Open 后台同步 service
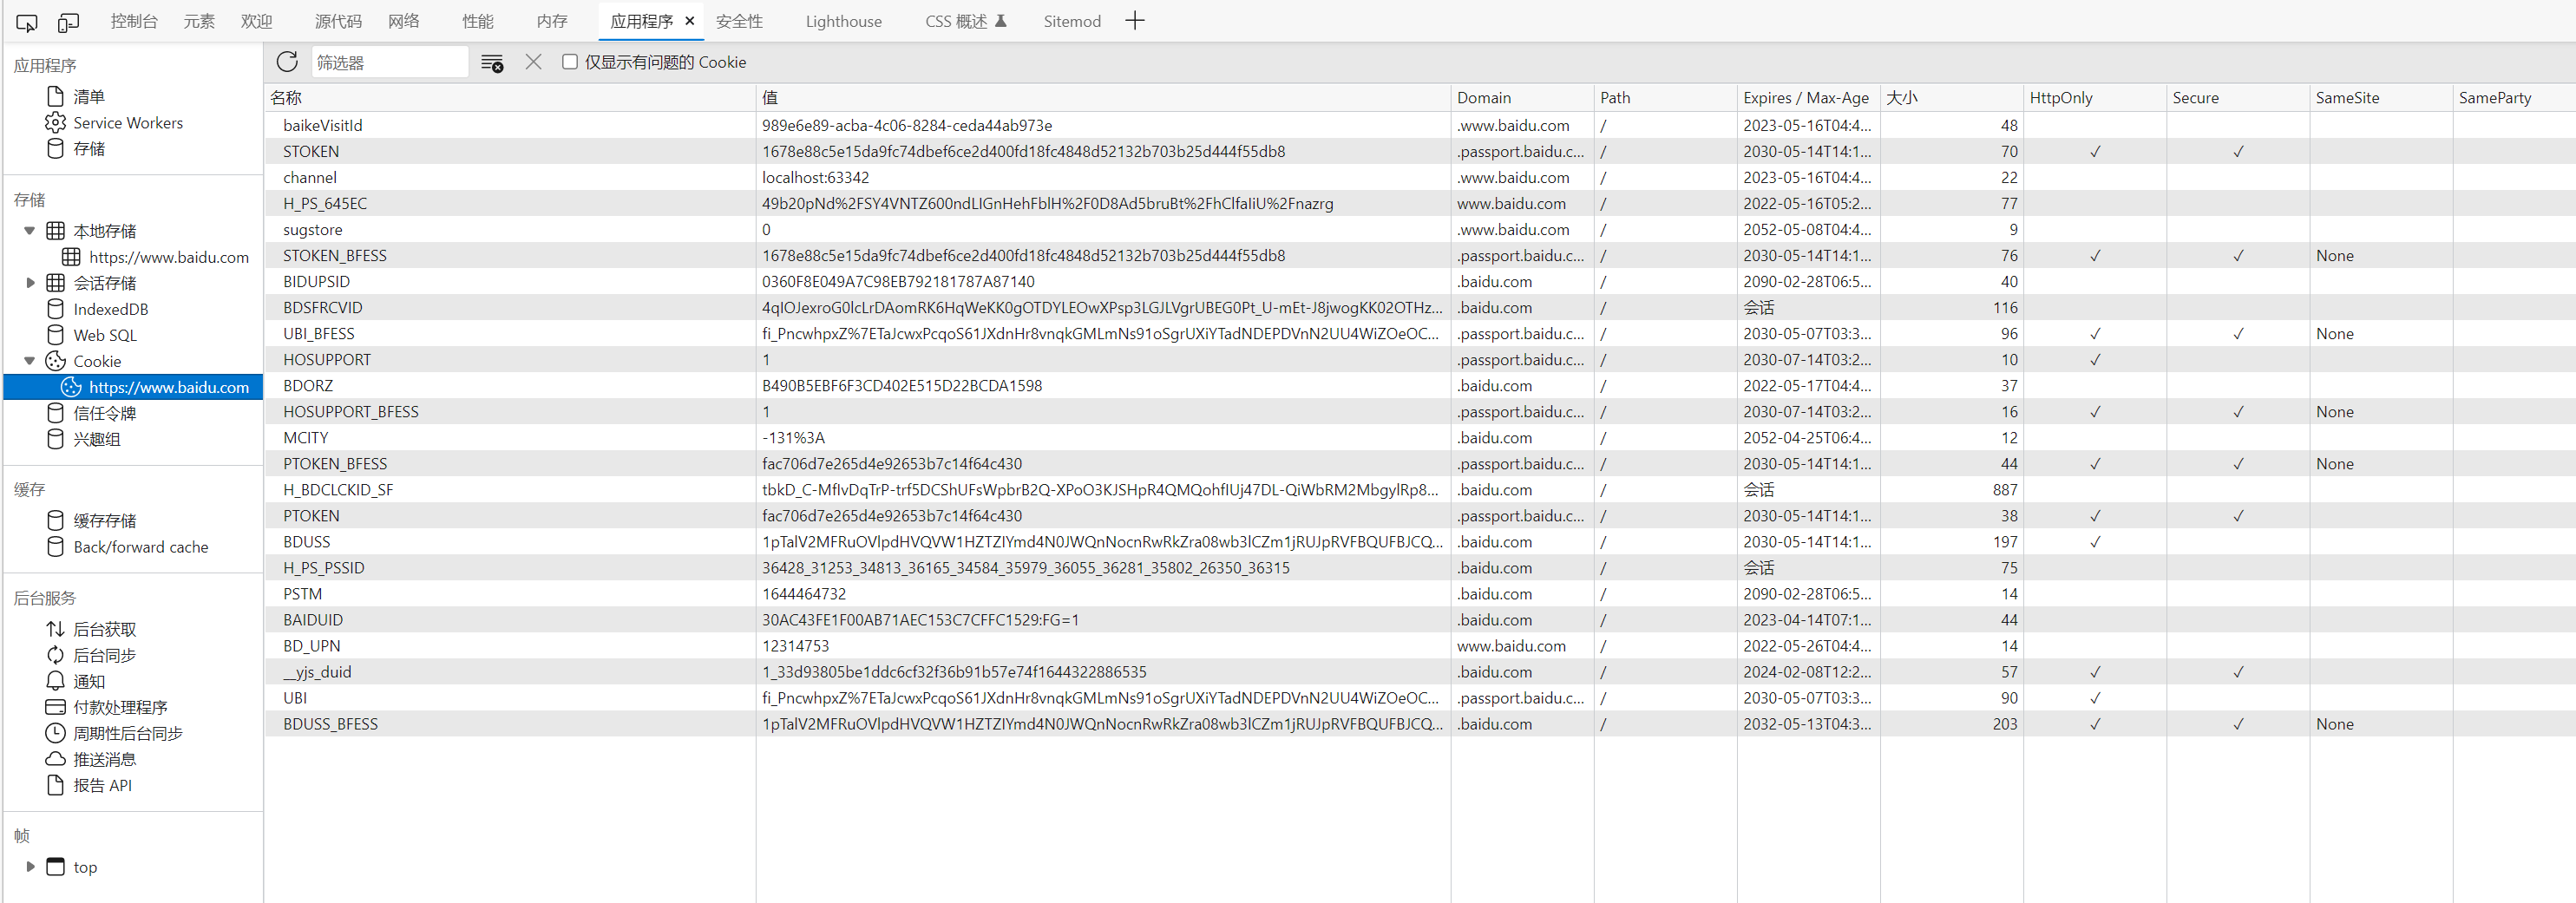This screenshot has width=2576, height=903. click(x=105, y=654)
